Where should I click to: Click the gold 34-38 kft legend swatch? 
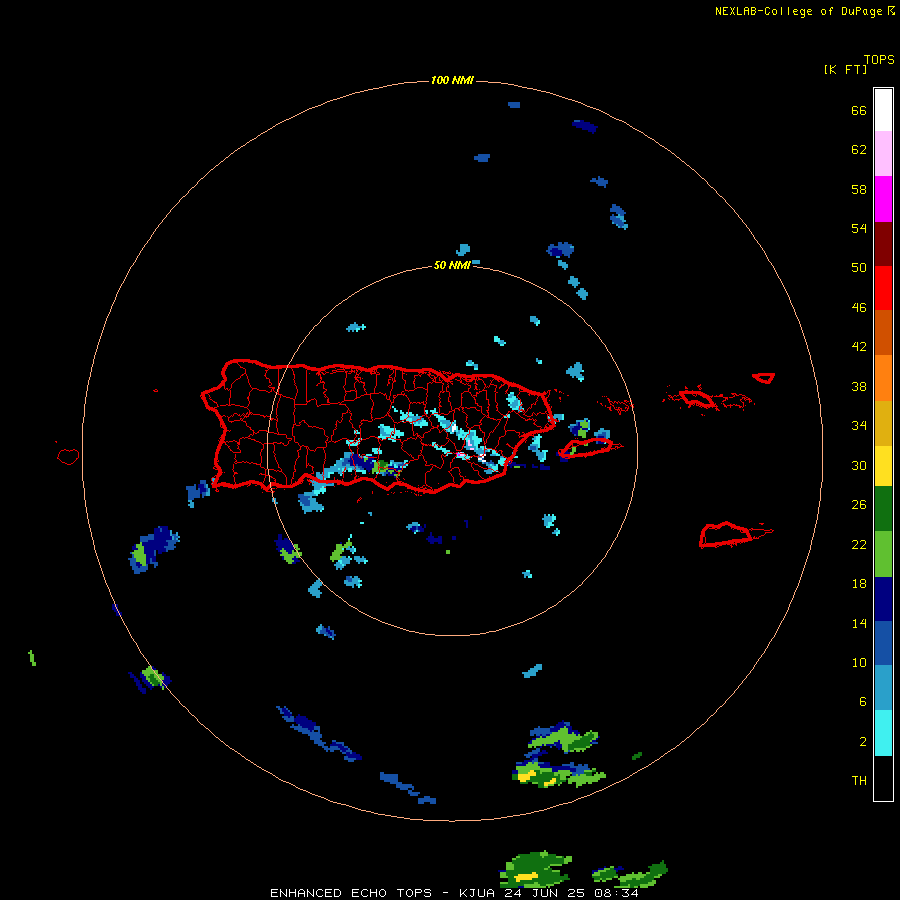tap(883, 423)
